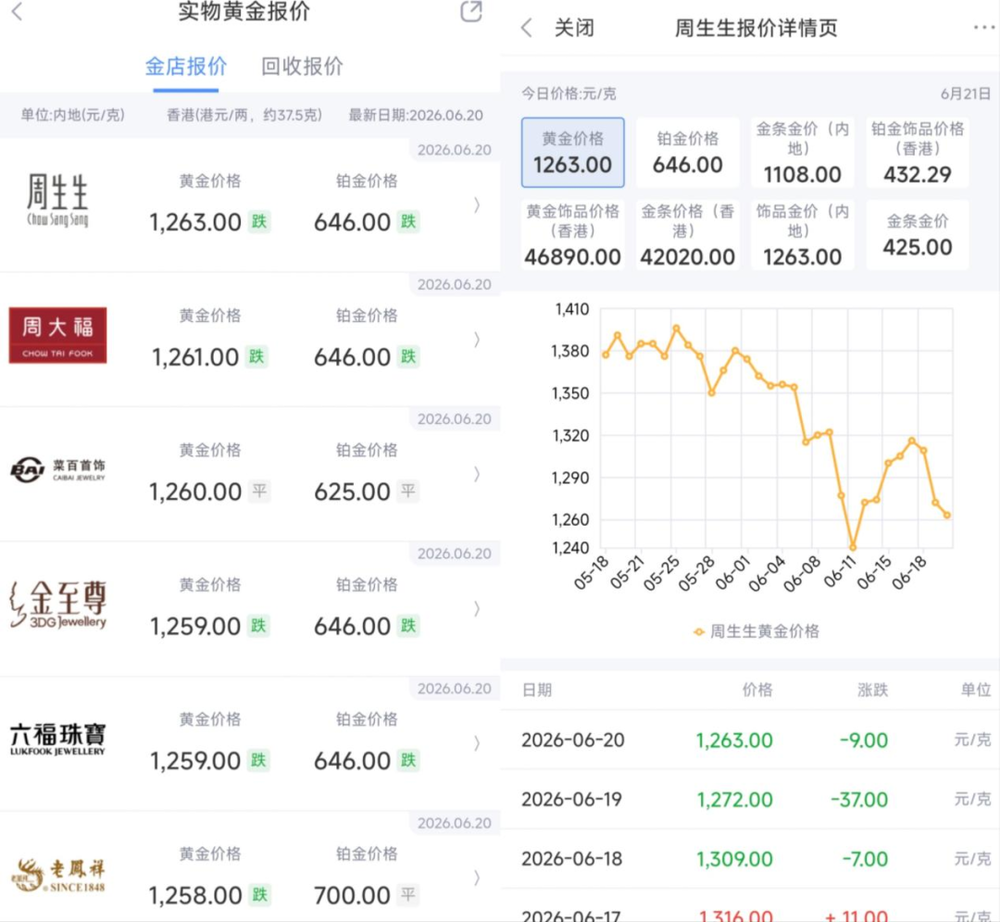Viewport: 1000px width, 922px height.
Task: Select 金条金价 425.00 tile
Action: (x=917, y=235)
